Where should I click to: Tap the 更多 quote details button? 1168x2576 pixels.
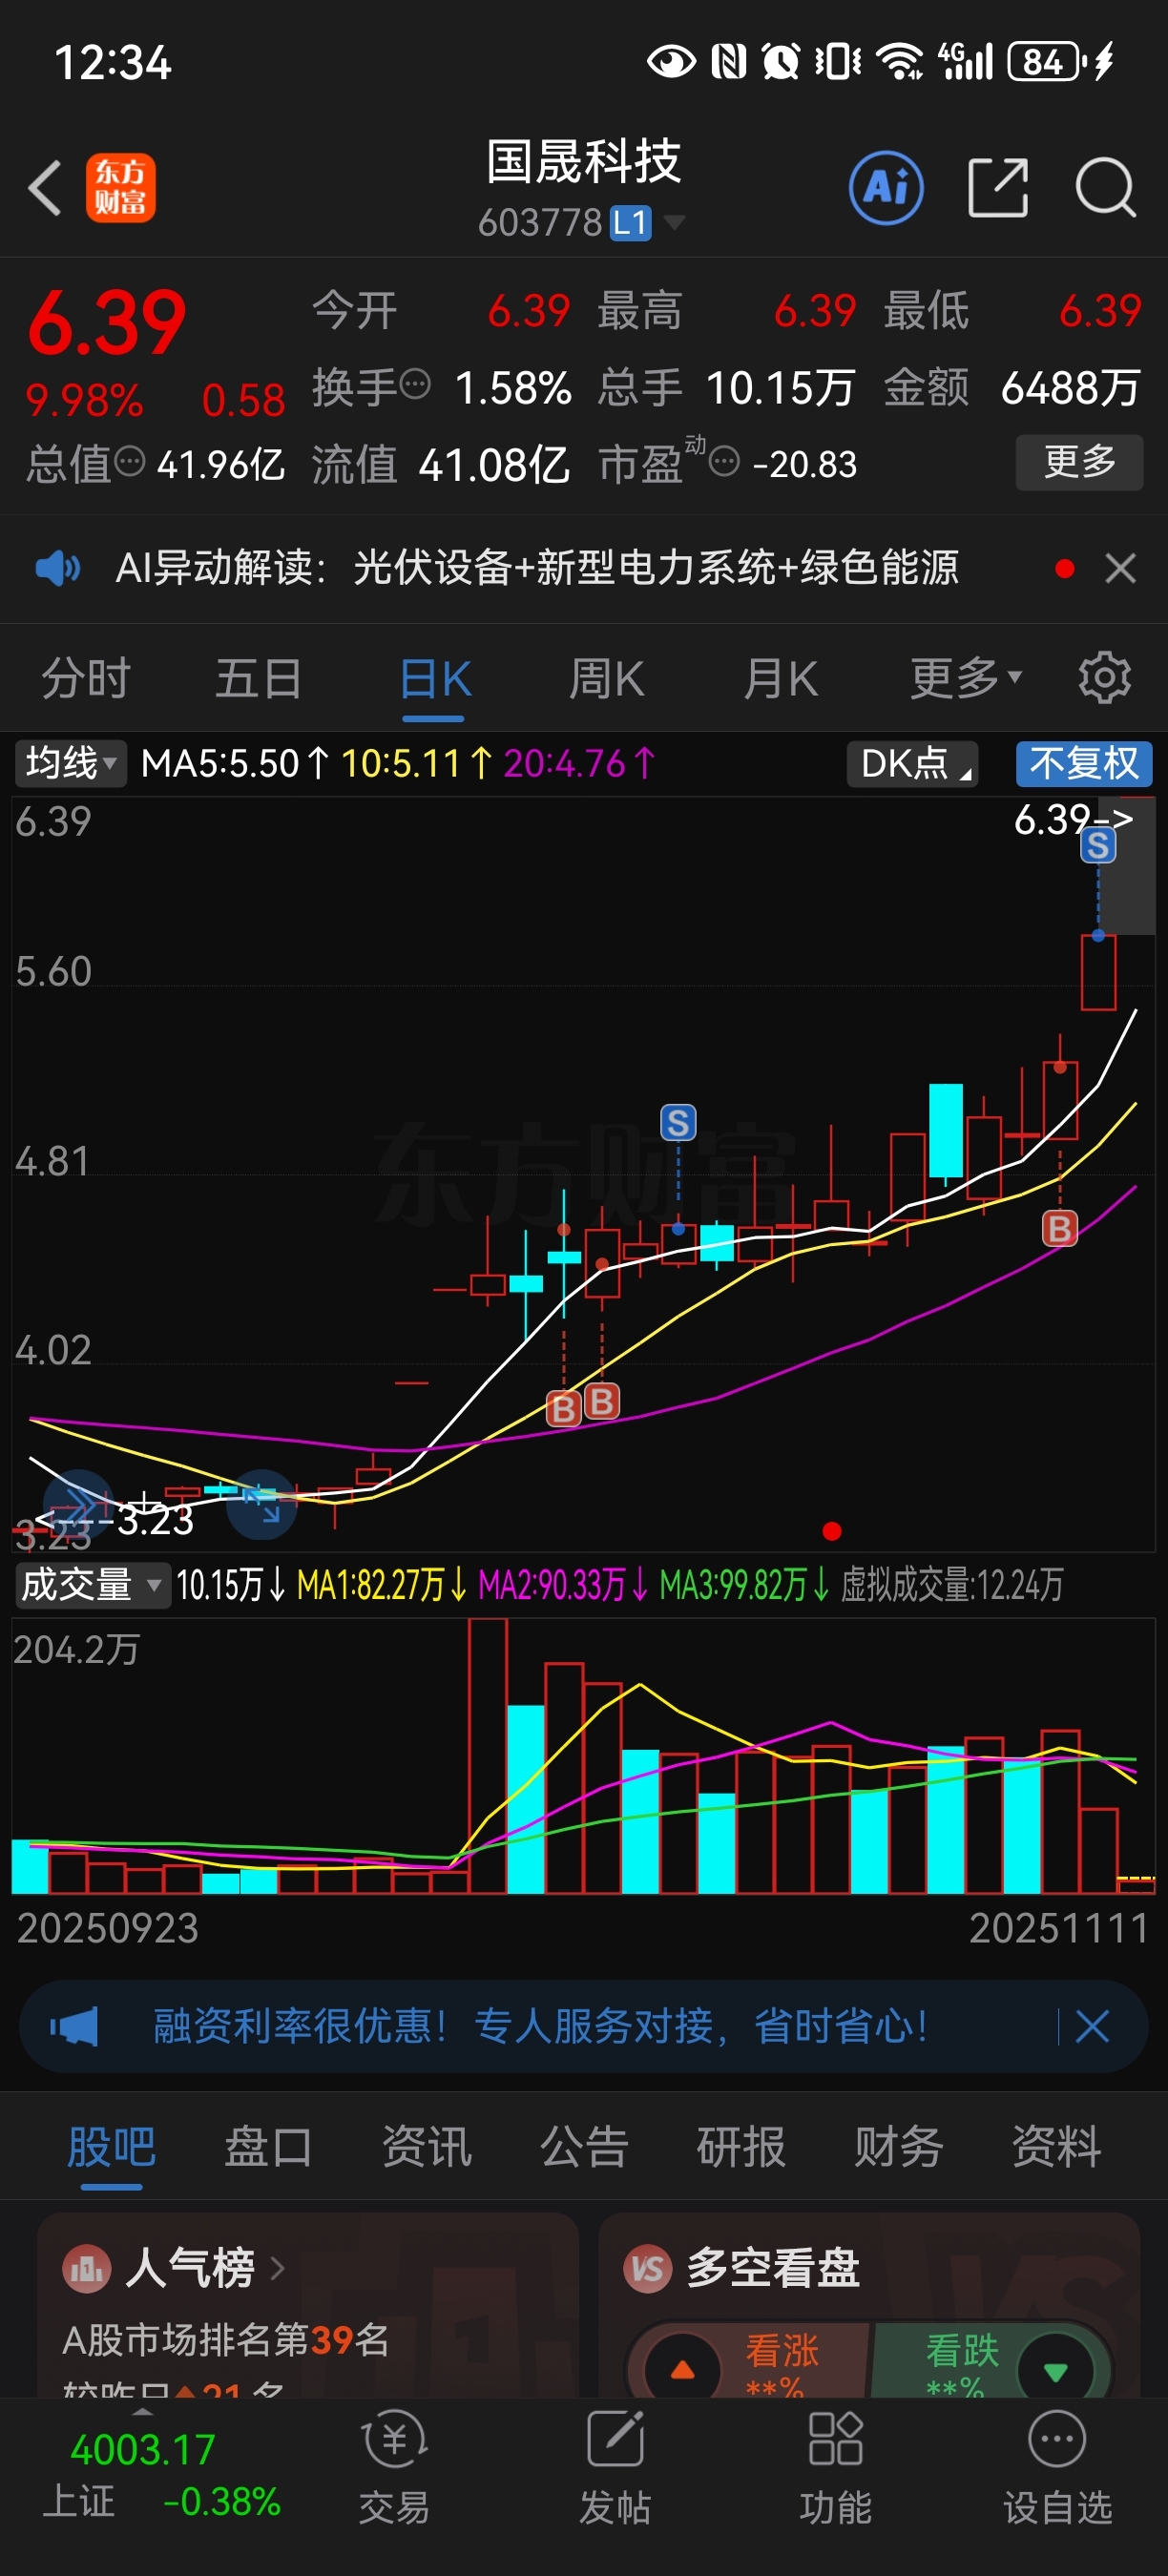tap(1079, 462)
